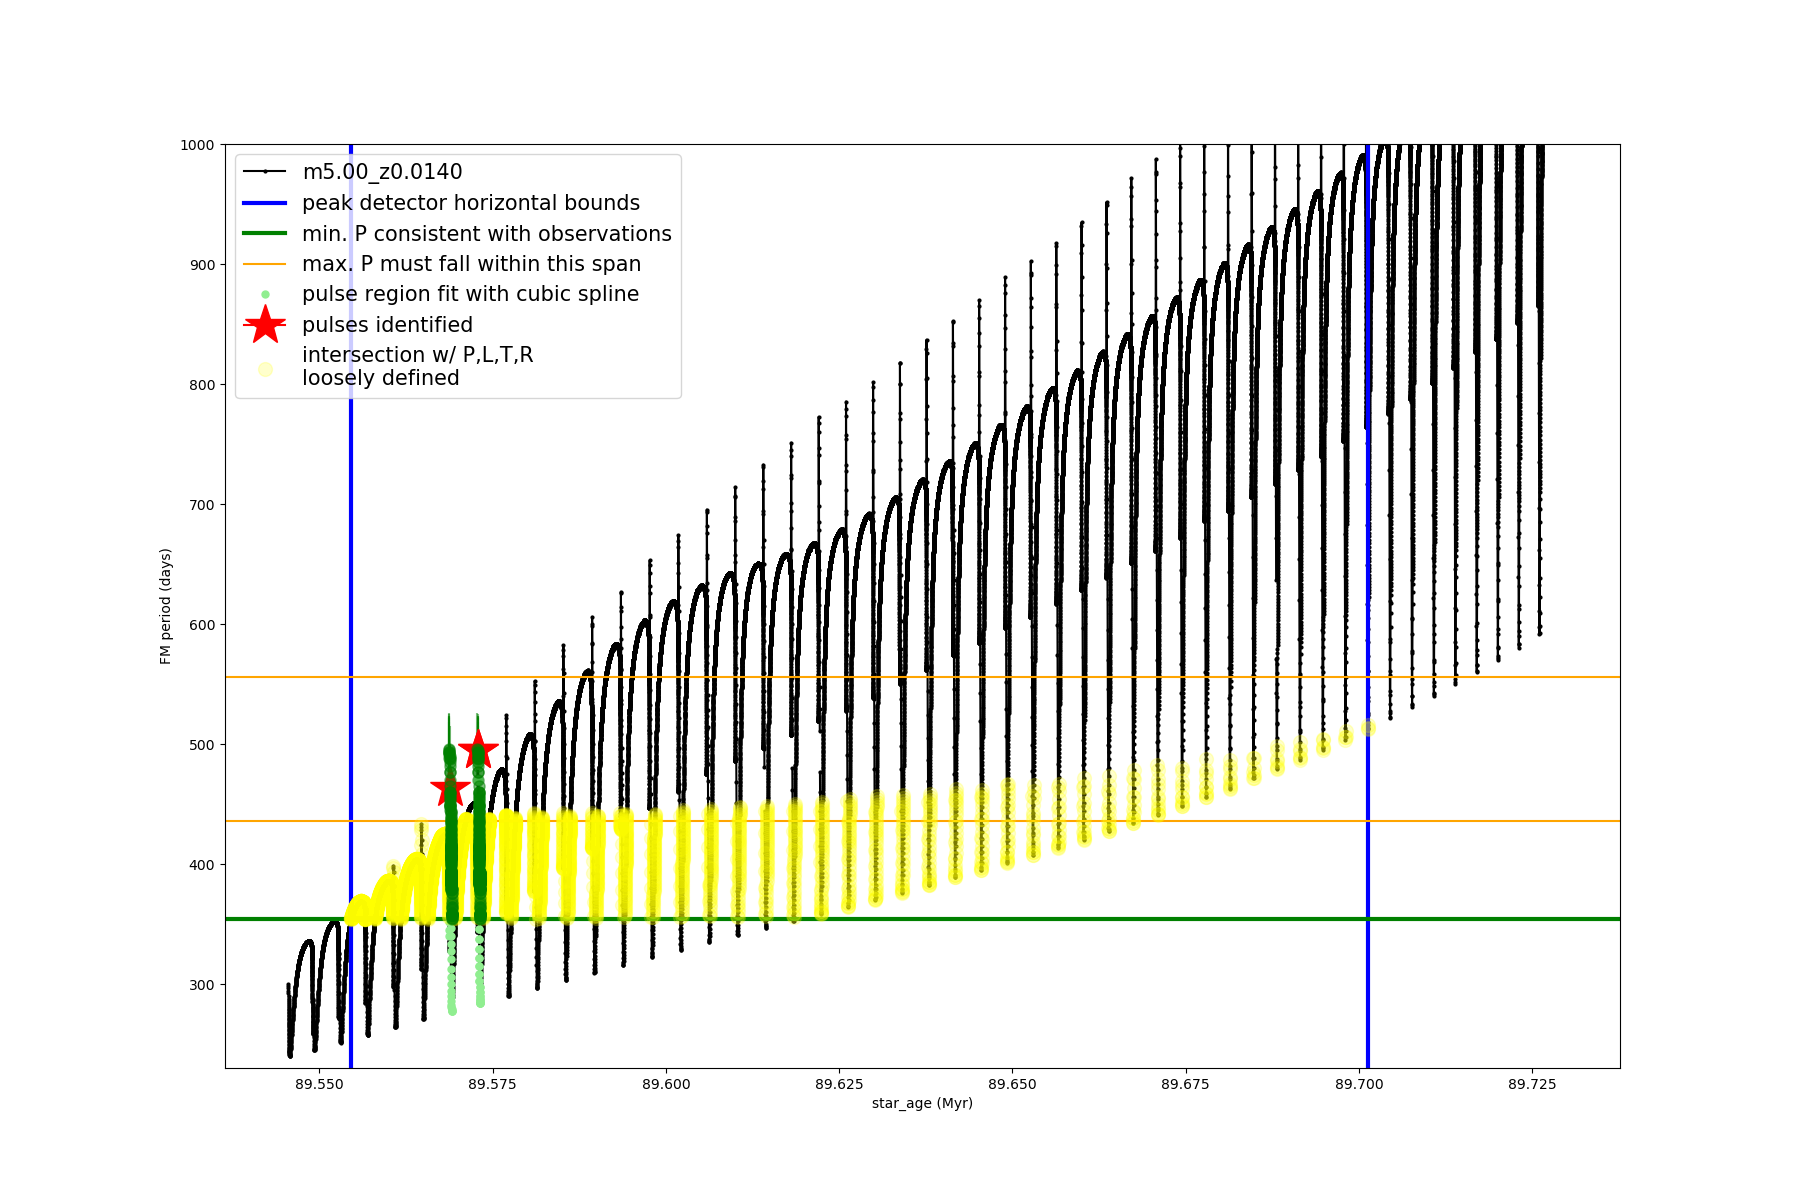Viewport: 1800px width, 1200px height.
Task: Click the 'pulse region fit with cubic spline' label
Action: [470, 294]
